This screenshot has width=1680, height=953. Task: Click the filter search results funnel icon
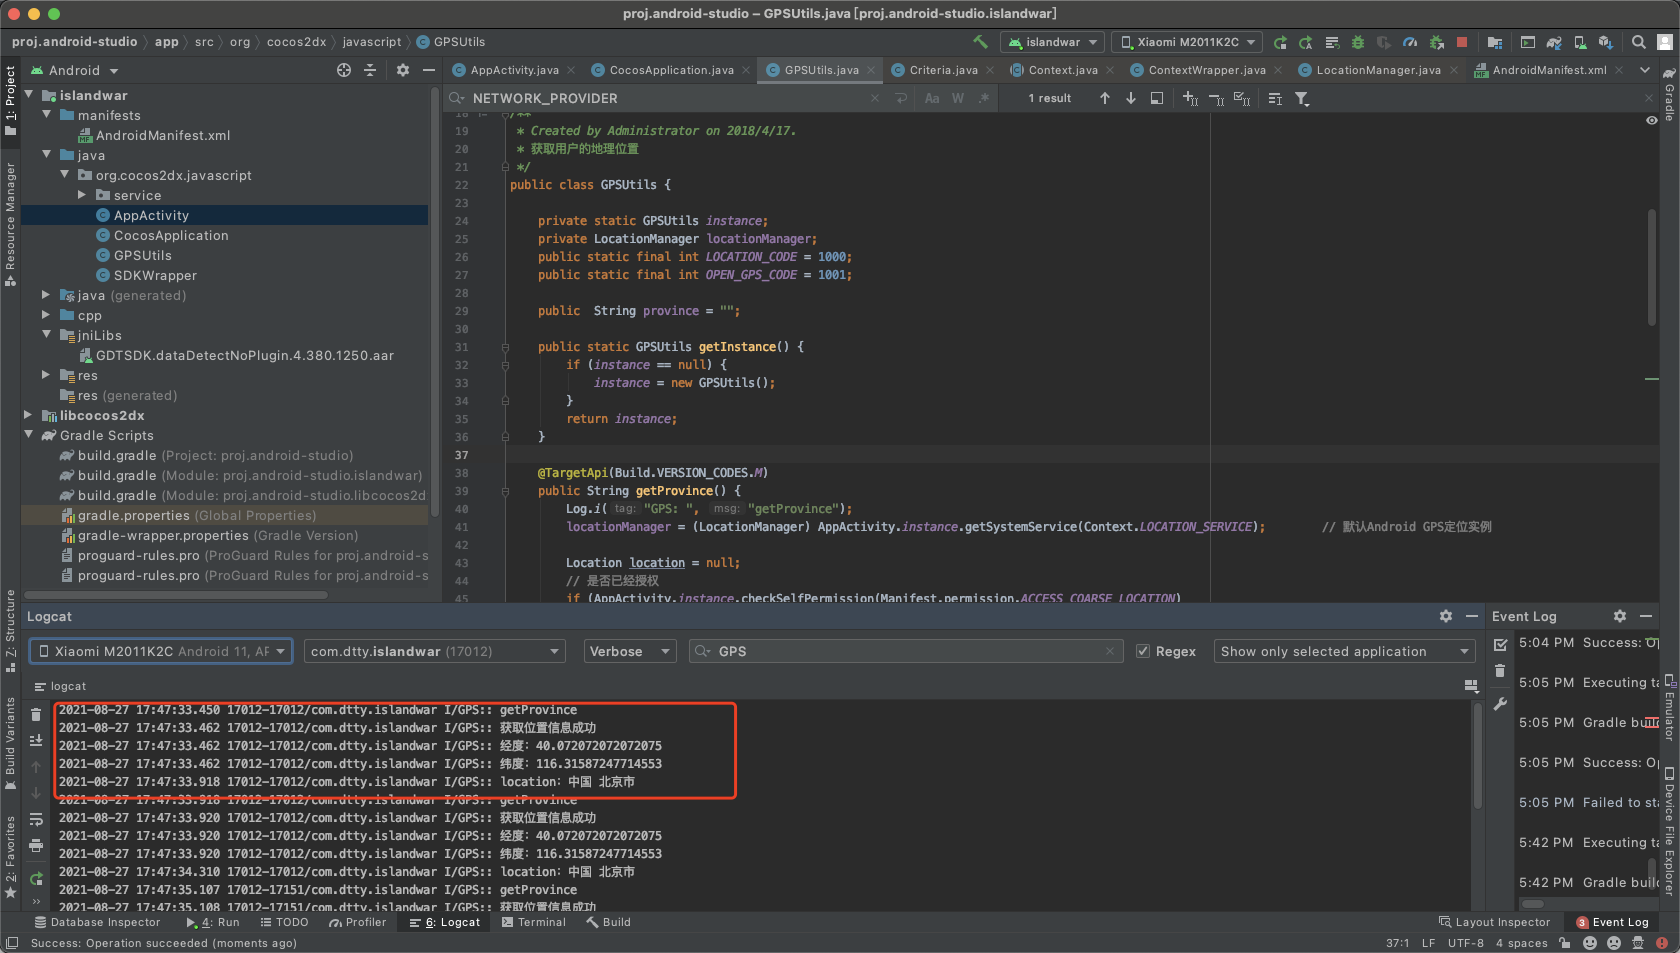click(x=1302, y=98)
